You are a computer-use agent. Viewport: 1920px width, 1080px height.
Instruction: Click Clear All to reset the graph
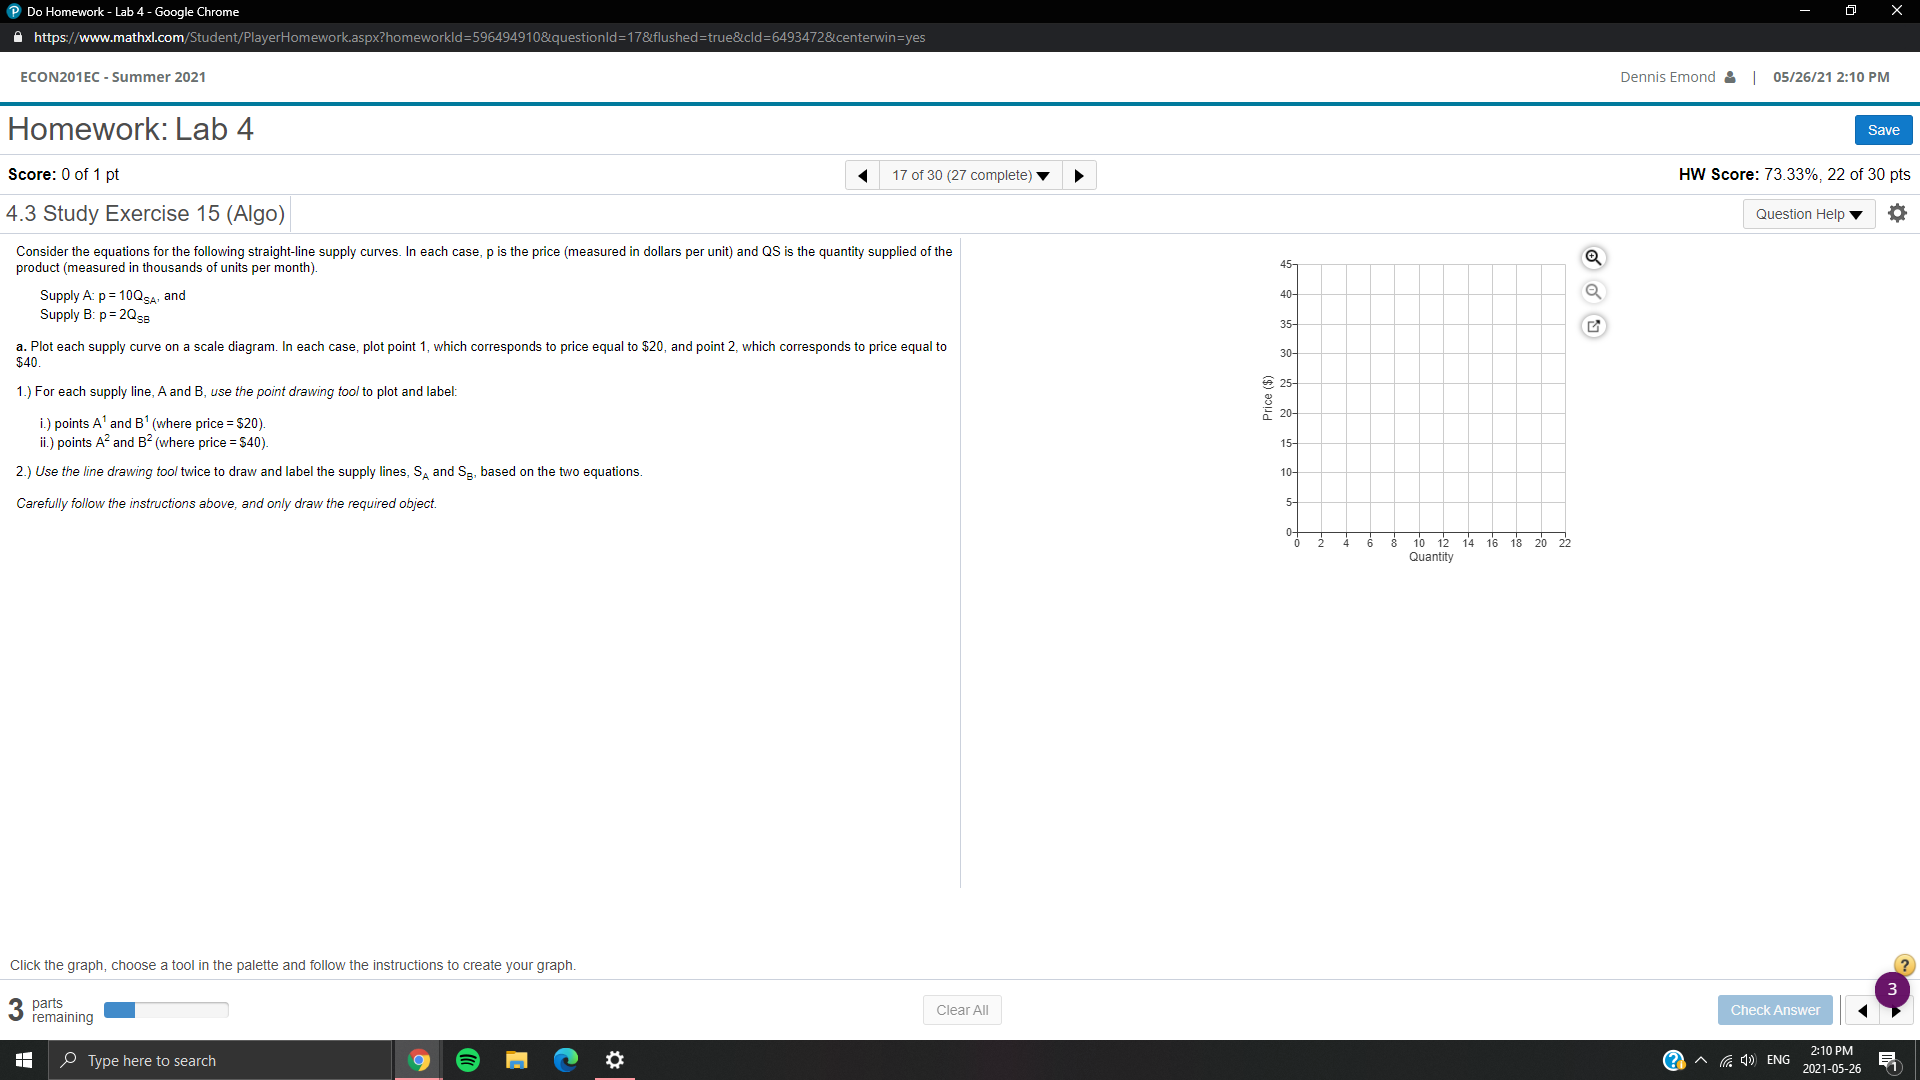coord(961,1010)
